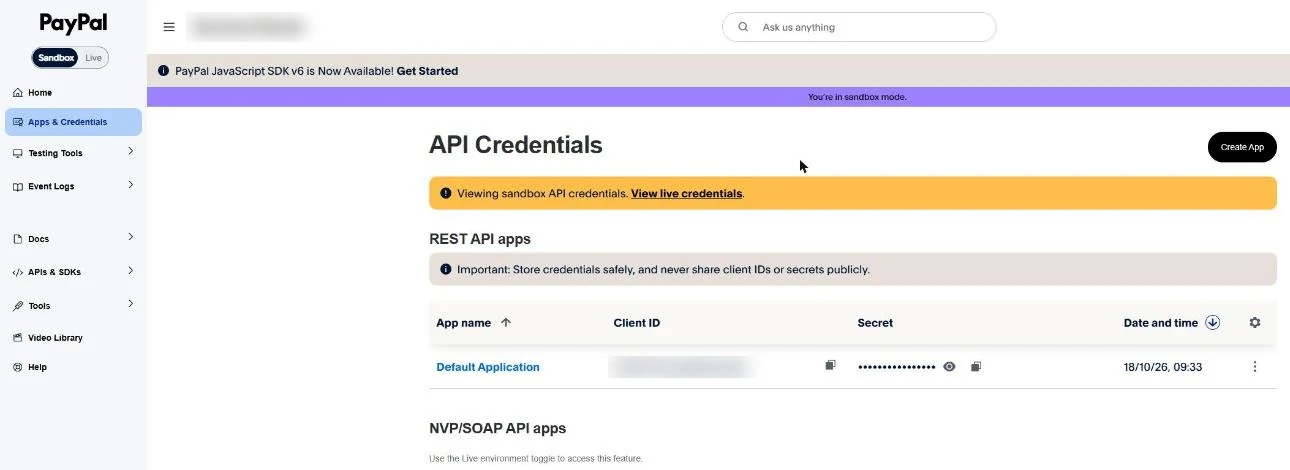Click the NVP/SOAP API apps heading

(497, 428)
